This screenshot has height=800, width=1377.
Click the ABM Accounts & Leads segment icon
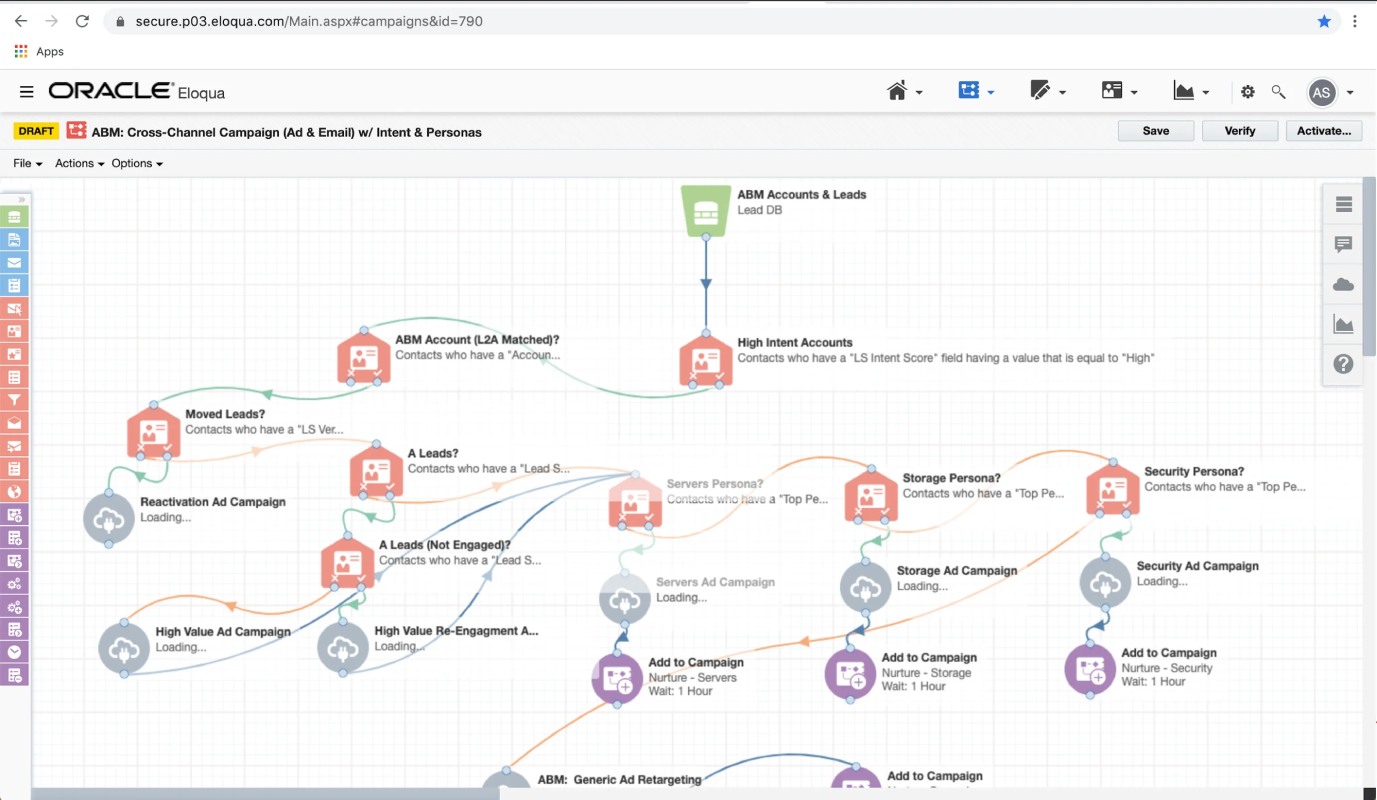coord(706,210)
